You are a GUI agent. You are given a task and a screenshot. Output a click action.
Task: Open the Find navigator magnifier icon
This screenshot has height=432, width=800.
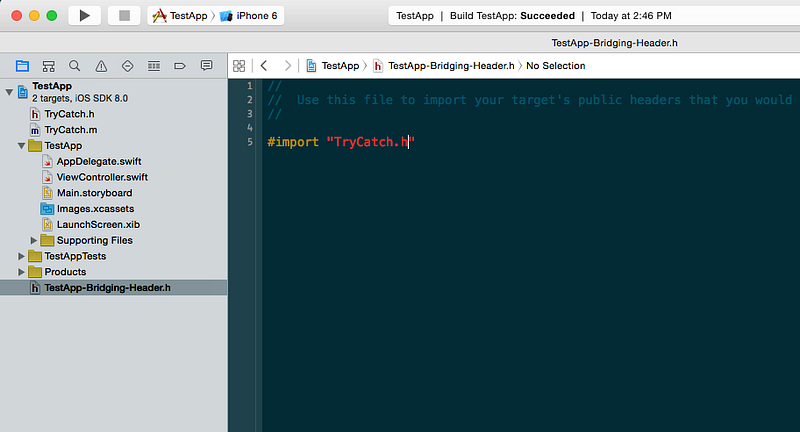pyautogui.click(x=74, y=66)
